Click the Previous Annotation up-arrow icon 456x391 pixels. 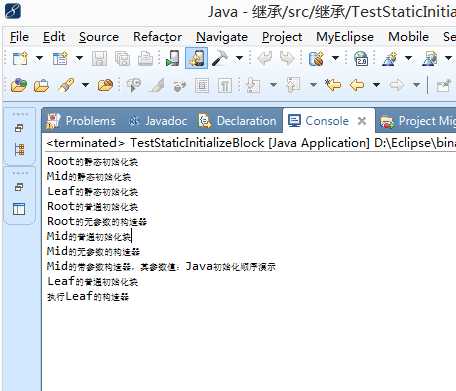tap(294, 85)
